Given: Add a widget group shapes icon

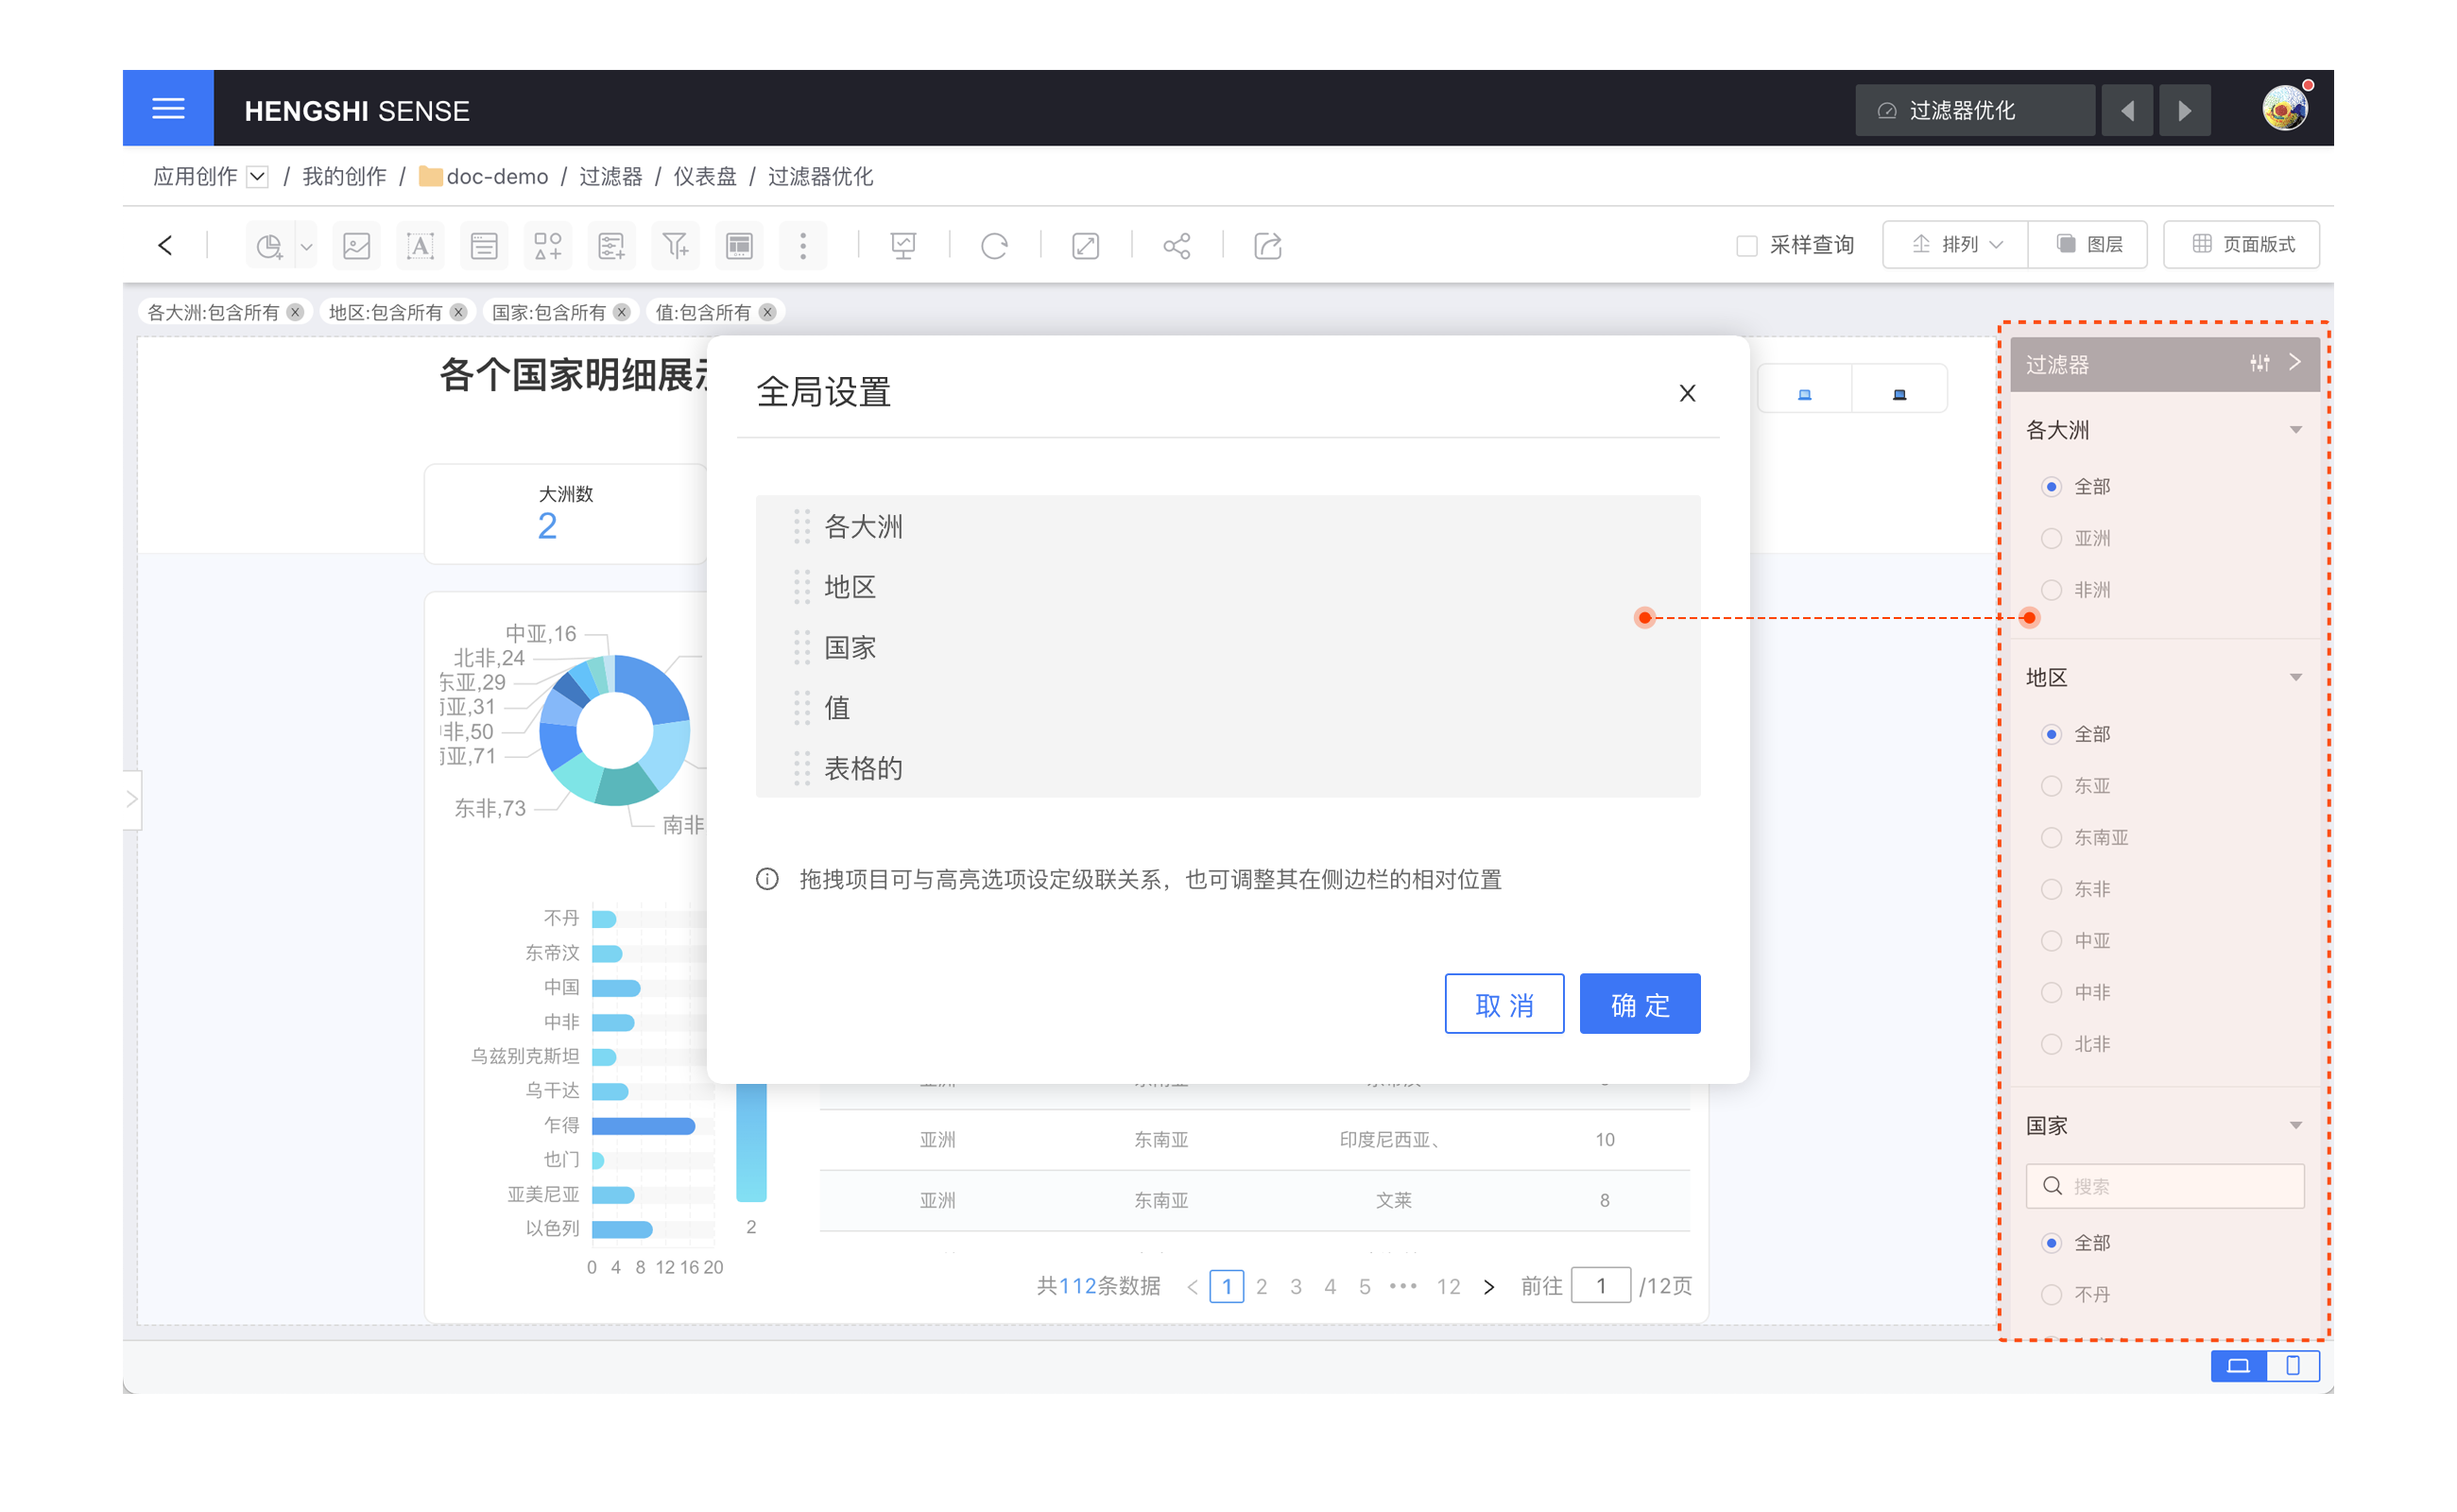Looking at the screenshot, I should coord(548,246).
